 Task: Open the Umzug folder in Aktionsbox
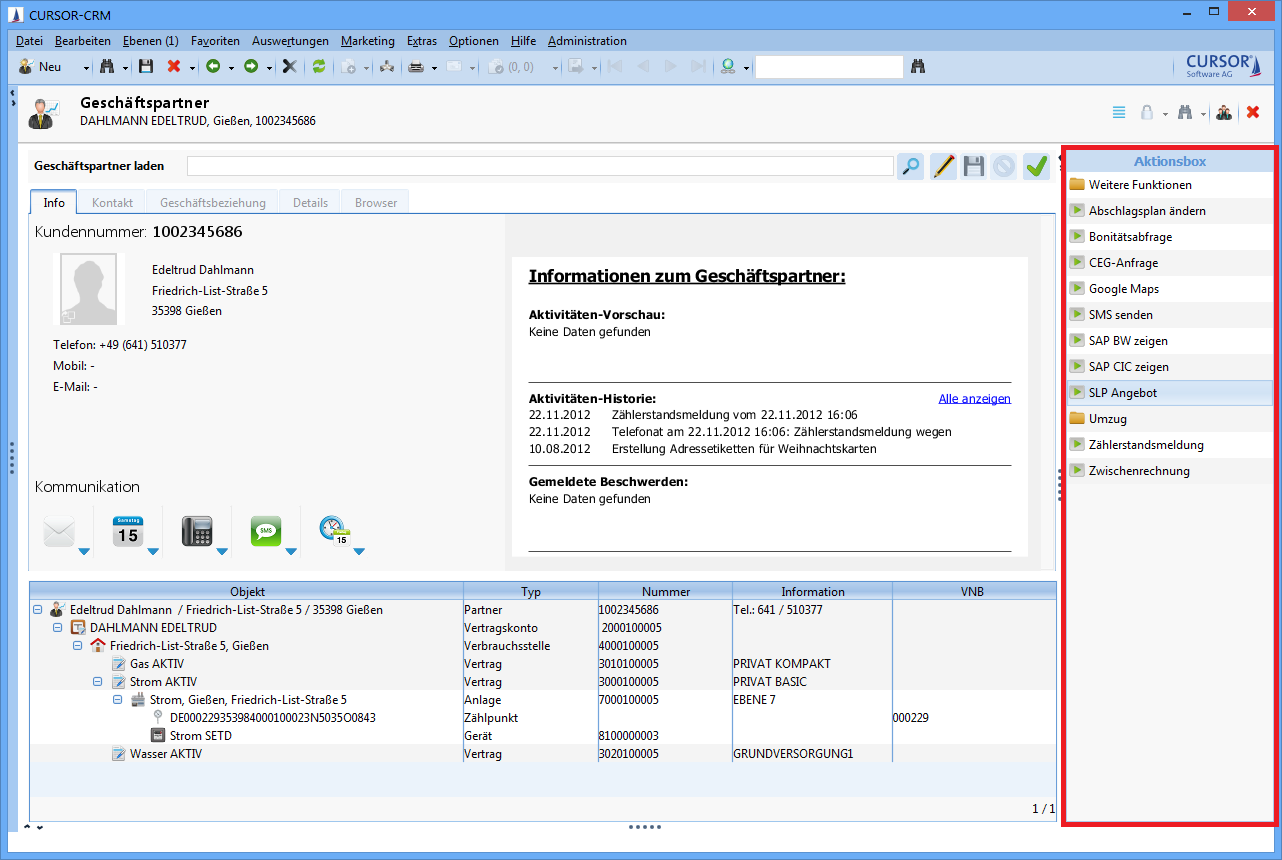[1107, 419]
